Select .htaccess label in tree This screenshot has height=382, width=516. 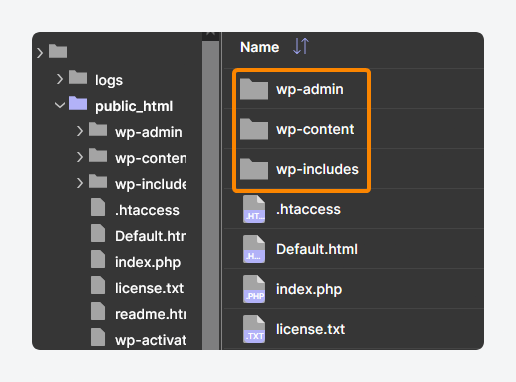[x=147, y=210]
